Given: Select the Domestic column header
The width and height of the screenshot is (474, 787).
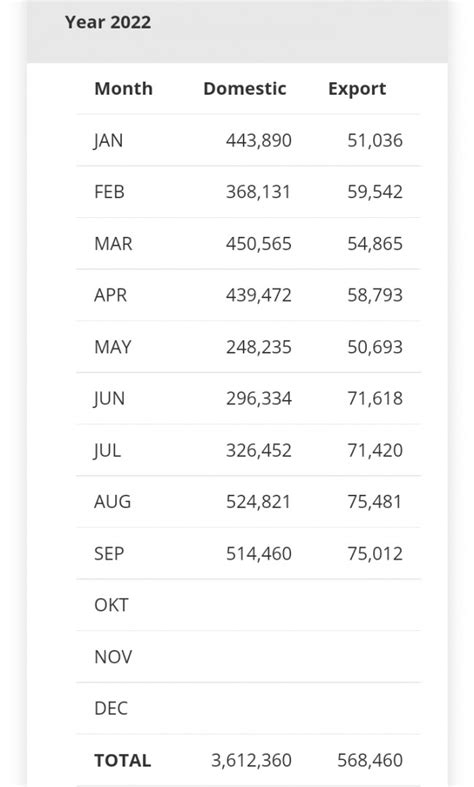Looking at the screenshot, I should tap(245, 89).
